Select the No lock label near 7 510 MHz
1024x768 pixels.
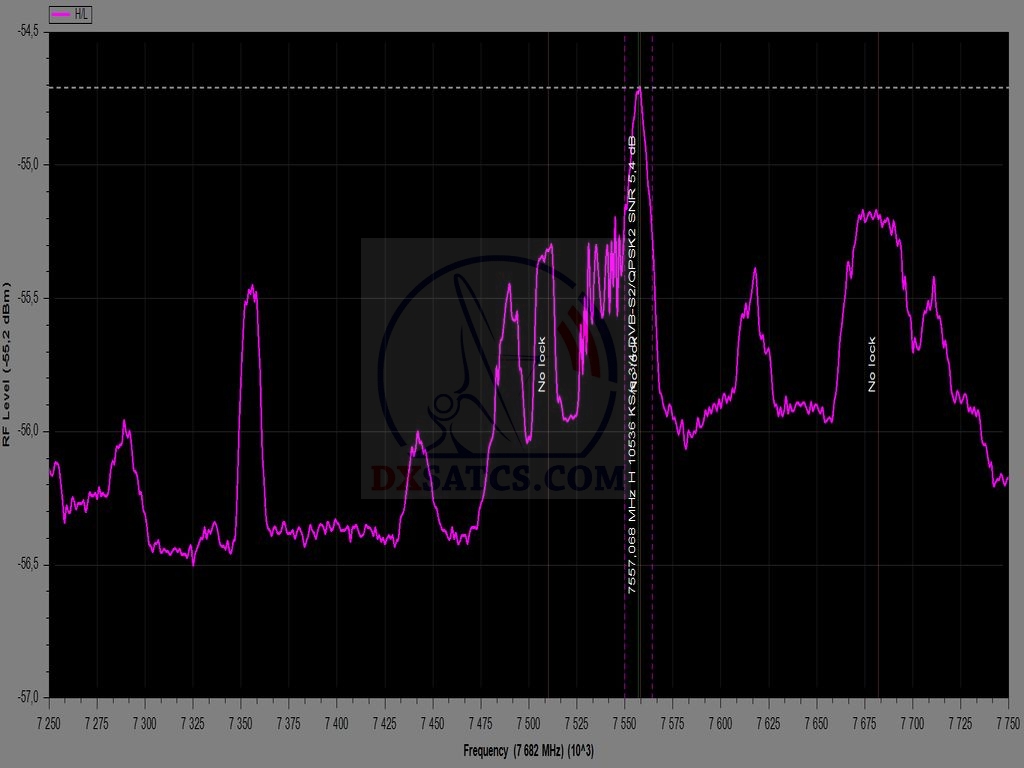[x=542, y=364]
